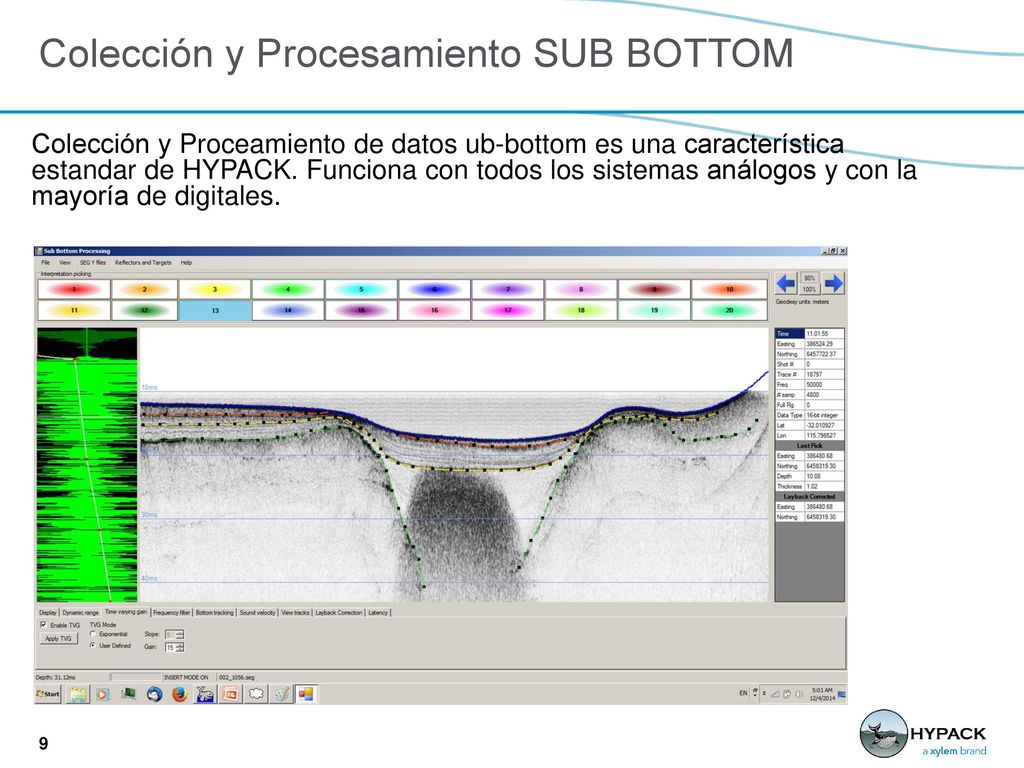Open the SEG Y files menu
The image size is (1024, 768).
93,263
